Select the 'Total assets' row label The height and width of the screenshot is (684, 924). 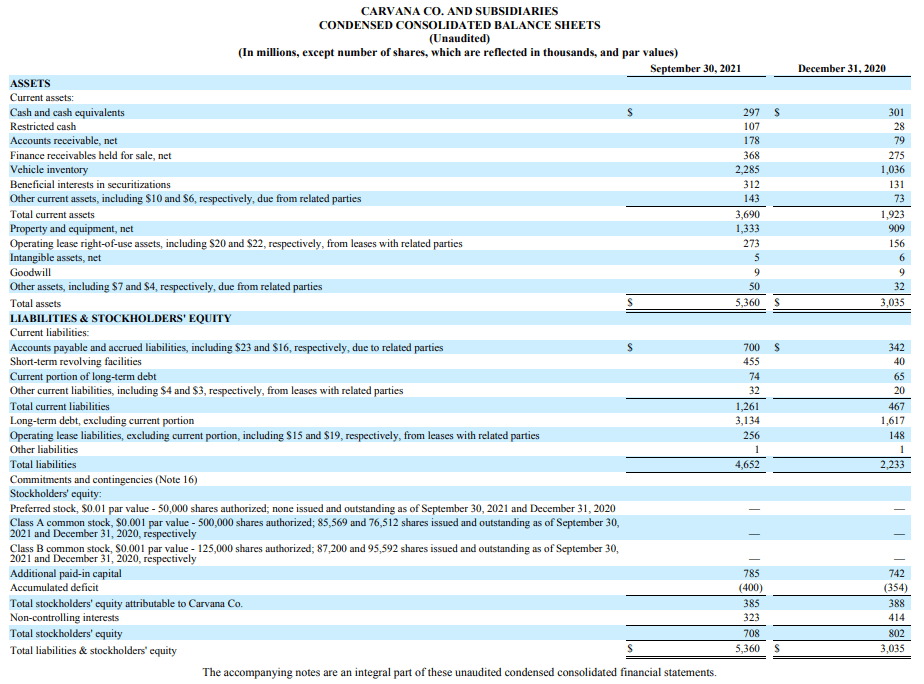pyautogui.click(x=35, y=303)
